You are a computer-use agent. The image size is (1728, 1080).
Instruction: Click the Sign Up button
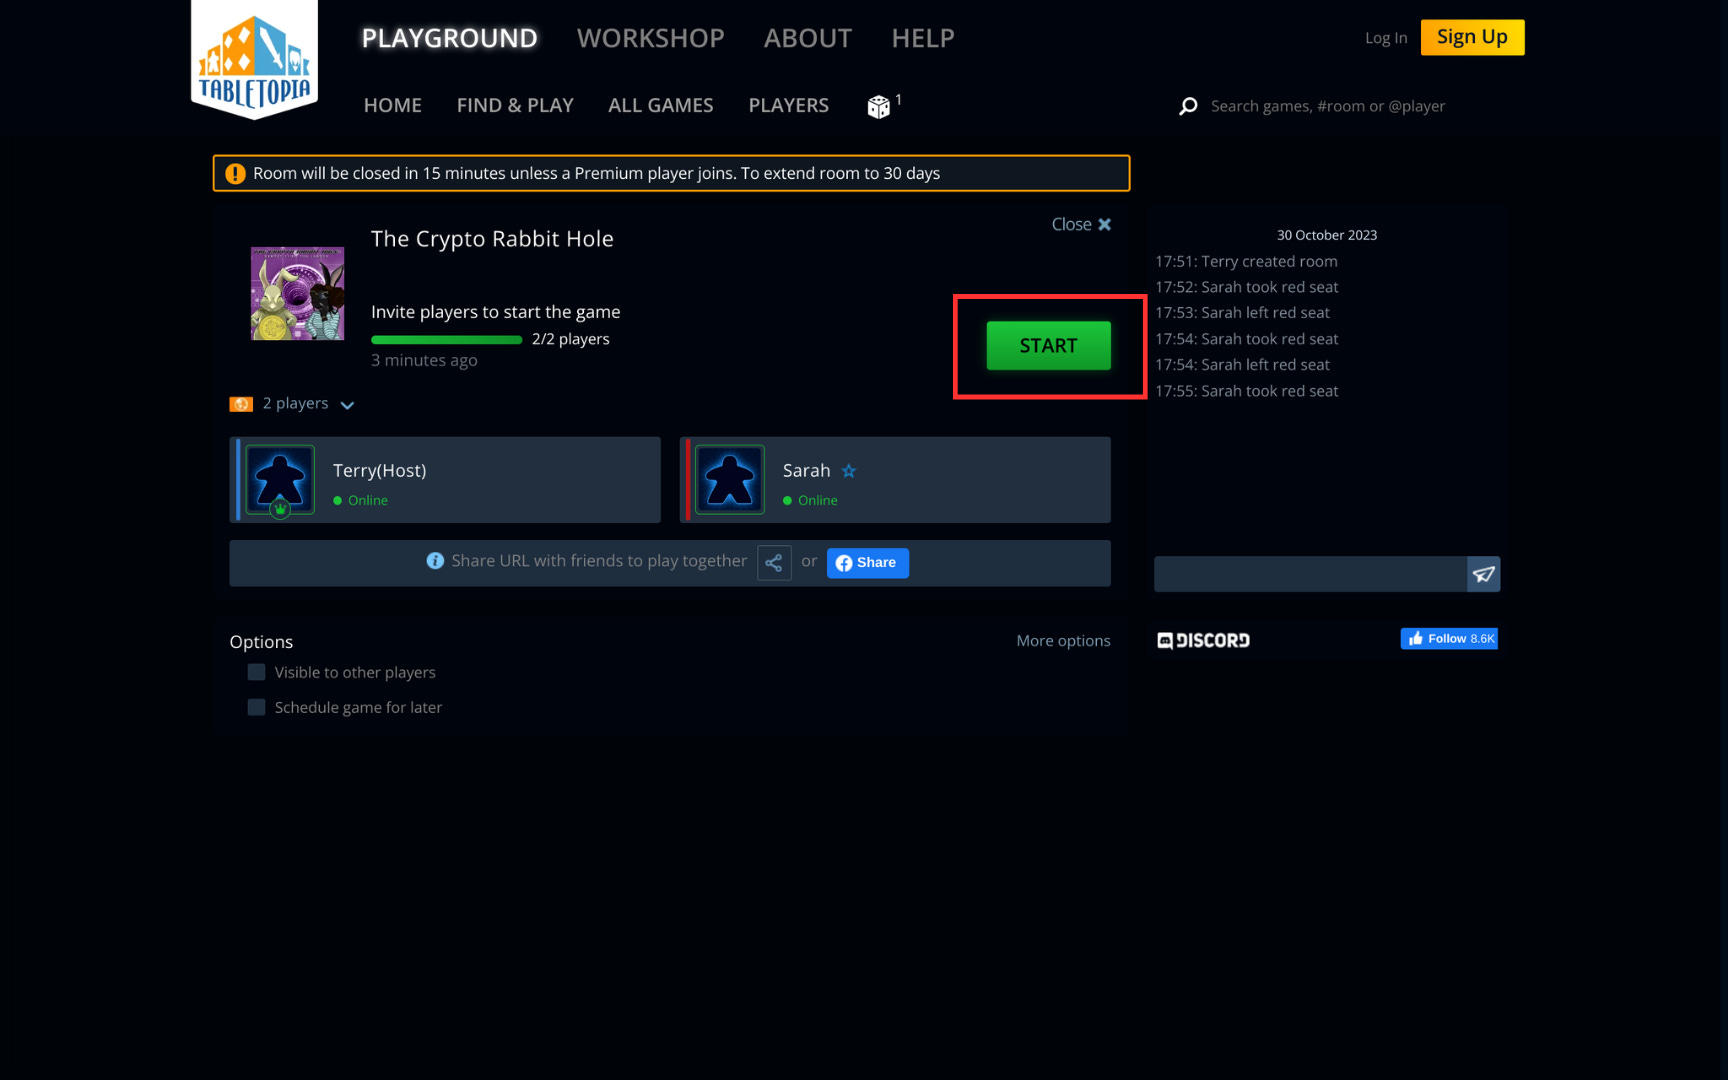(x=1472, y=37)
